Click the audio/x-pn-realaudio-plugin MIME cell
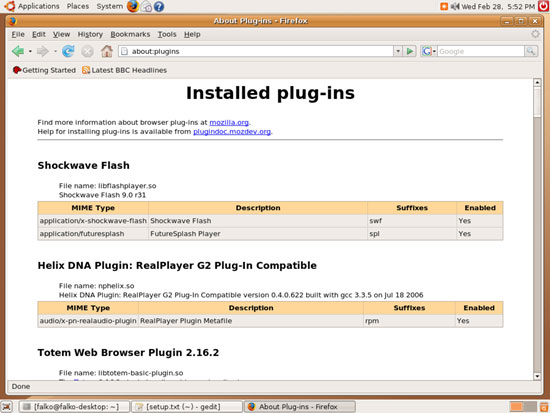This screenshot has height=413, width=550. pyautogui.click(x=88, y=321)
